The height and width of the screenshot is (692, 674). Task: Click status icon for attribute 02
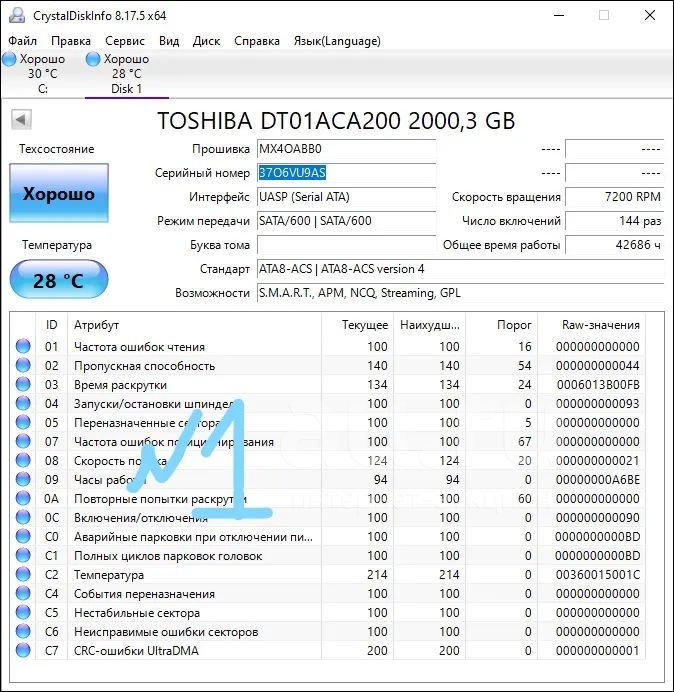23,365
